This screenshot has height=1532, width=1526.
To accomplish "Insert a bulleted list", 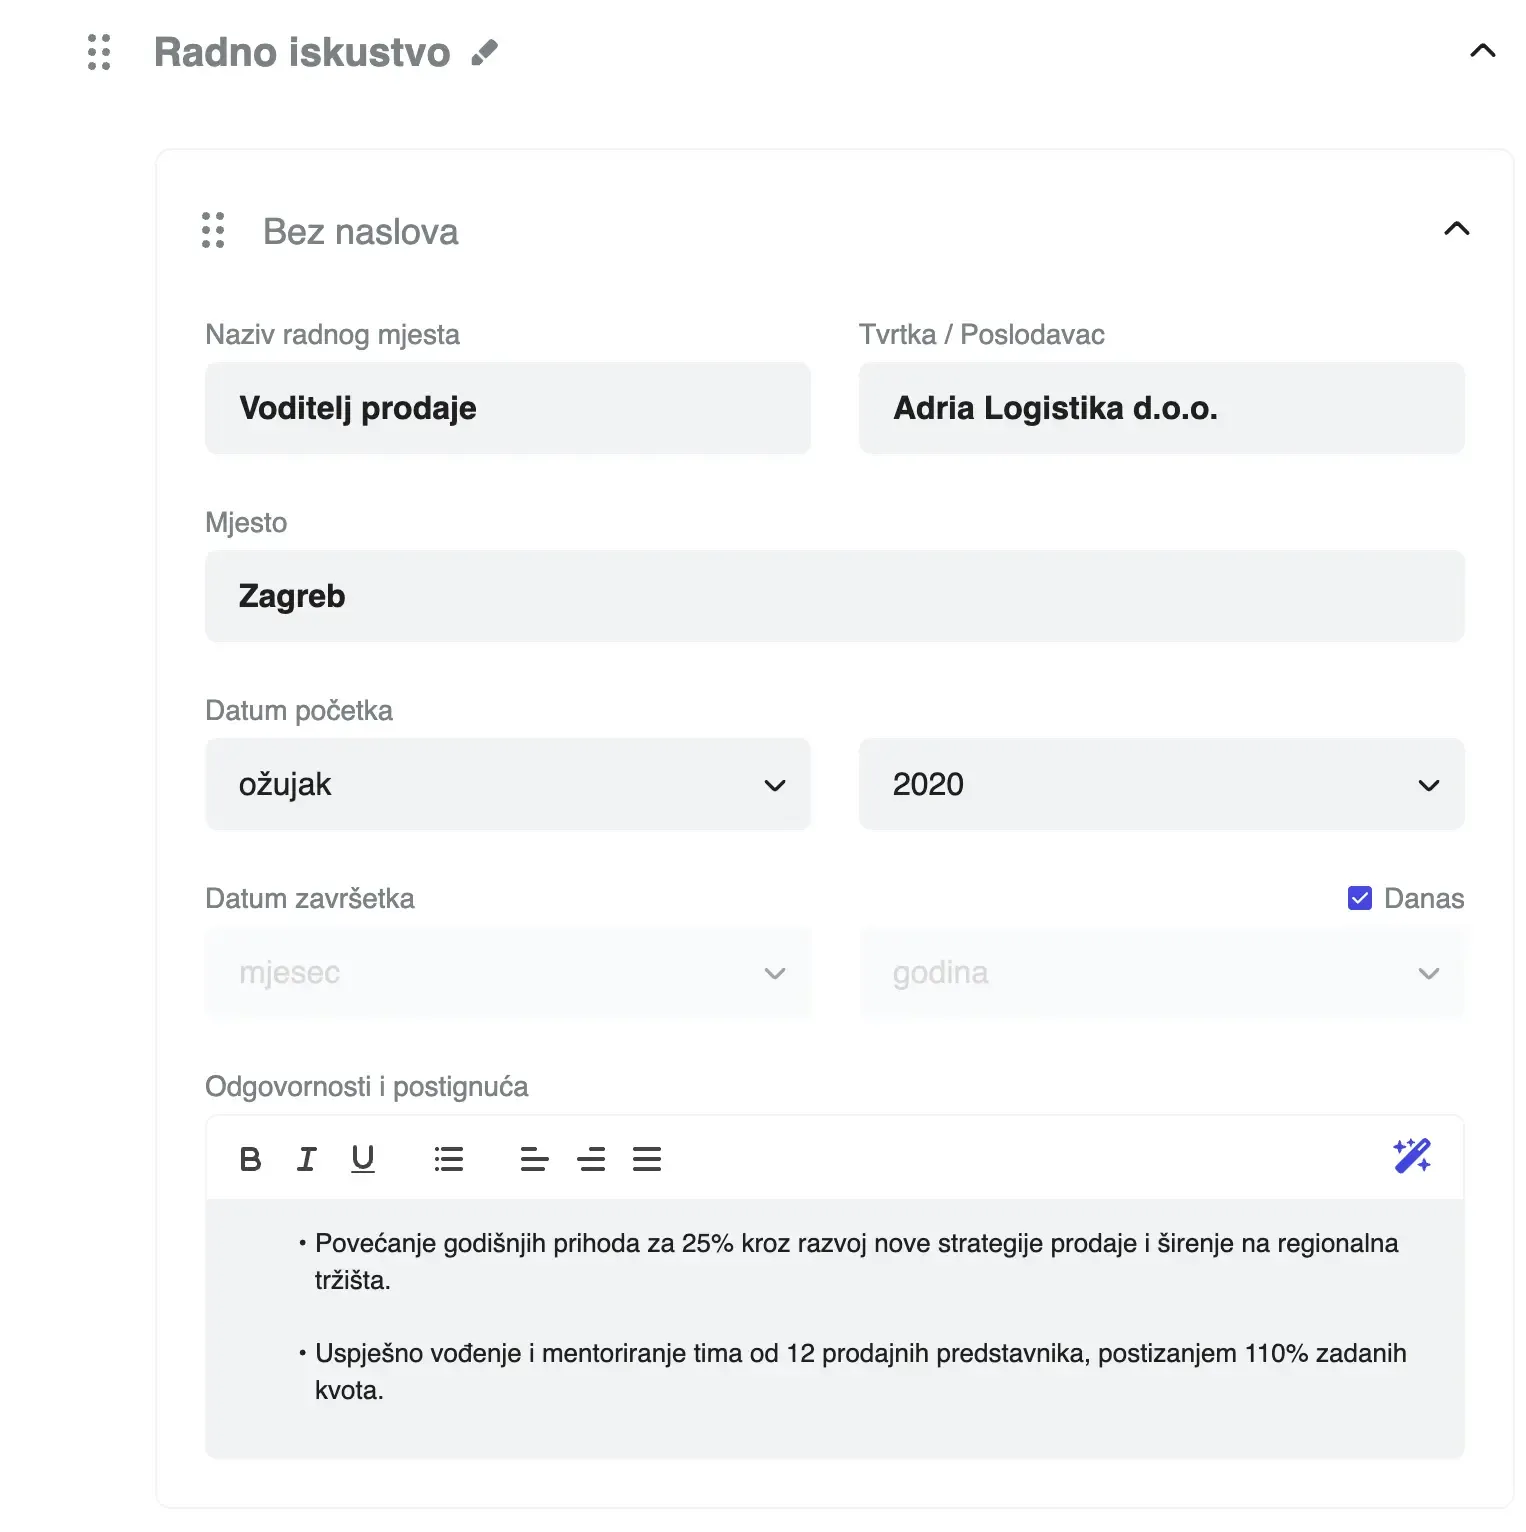I will (448, 1158).
